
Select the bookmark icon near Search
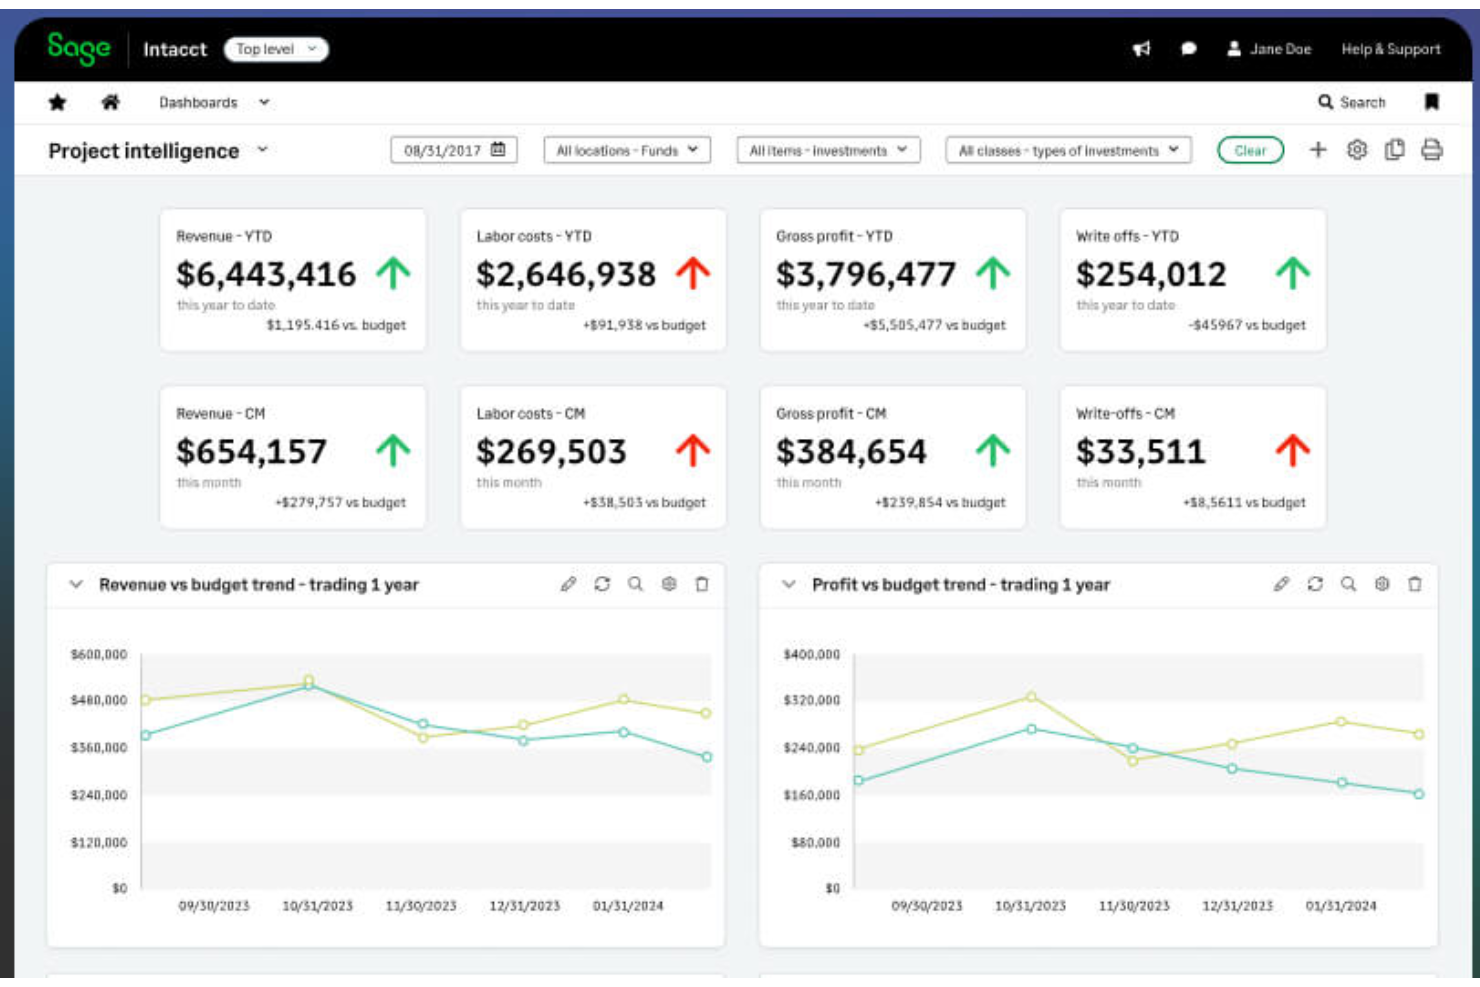(1428, 102)
